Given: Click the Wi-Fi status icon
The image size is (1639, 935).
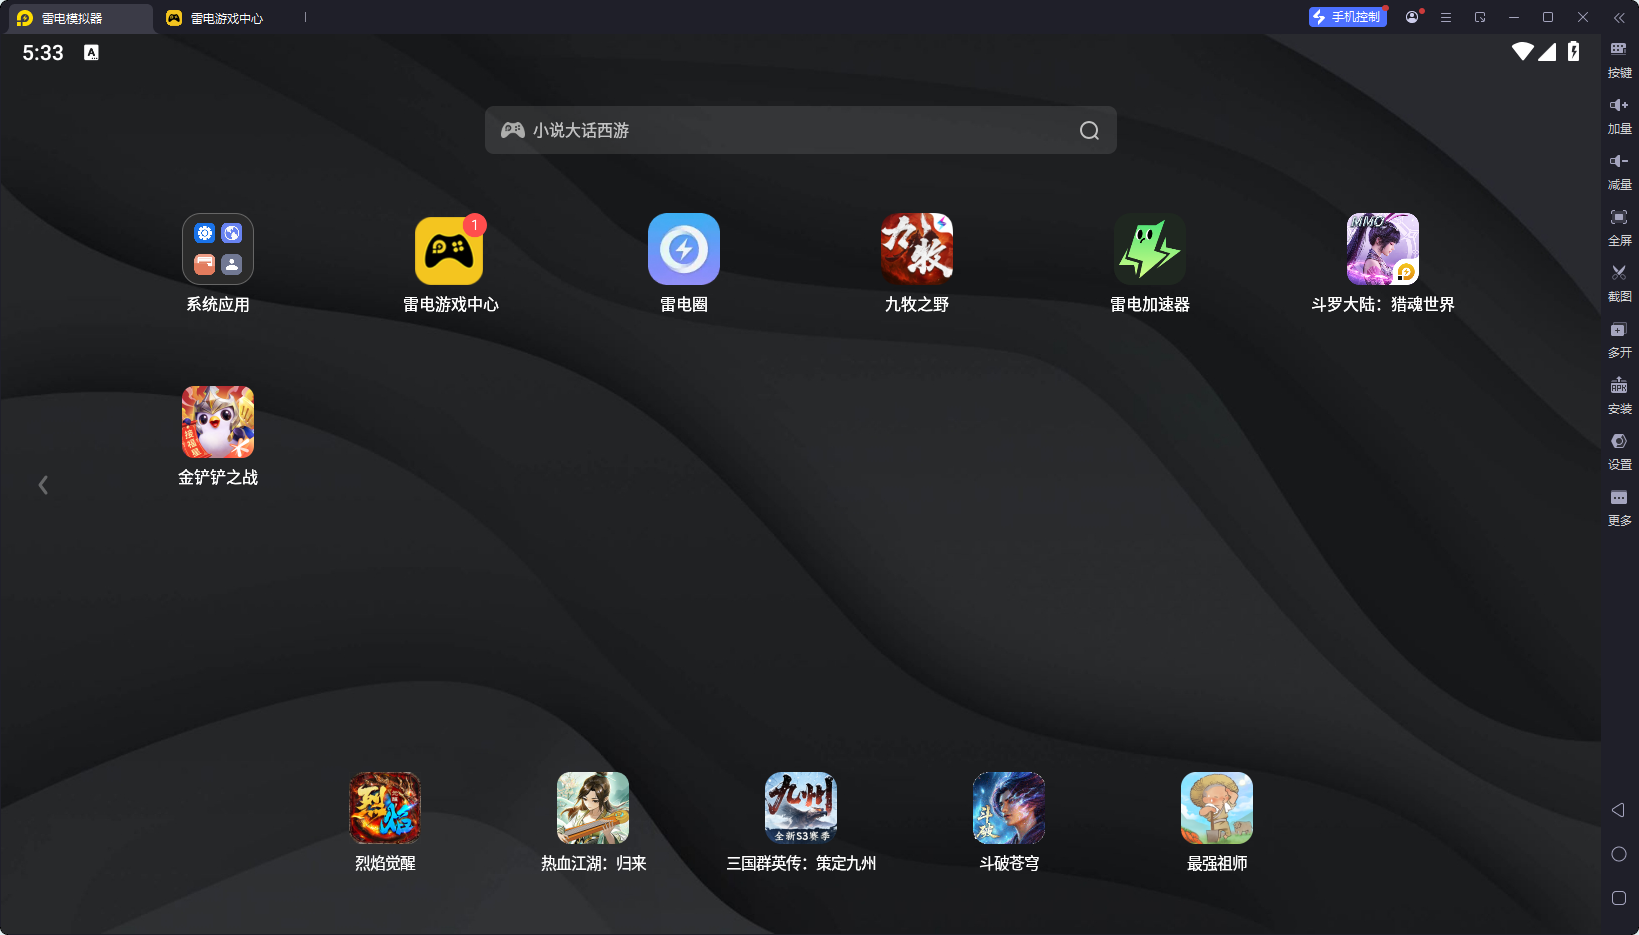Looking at the screenshot, I should click(x=1523, y=51).
